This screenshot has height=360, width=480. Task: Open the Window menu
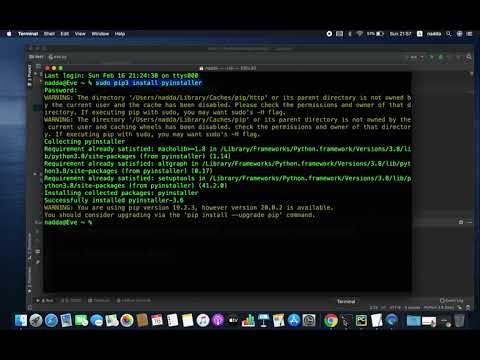click(100, 34)
